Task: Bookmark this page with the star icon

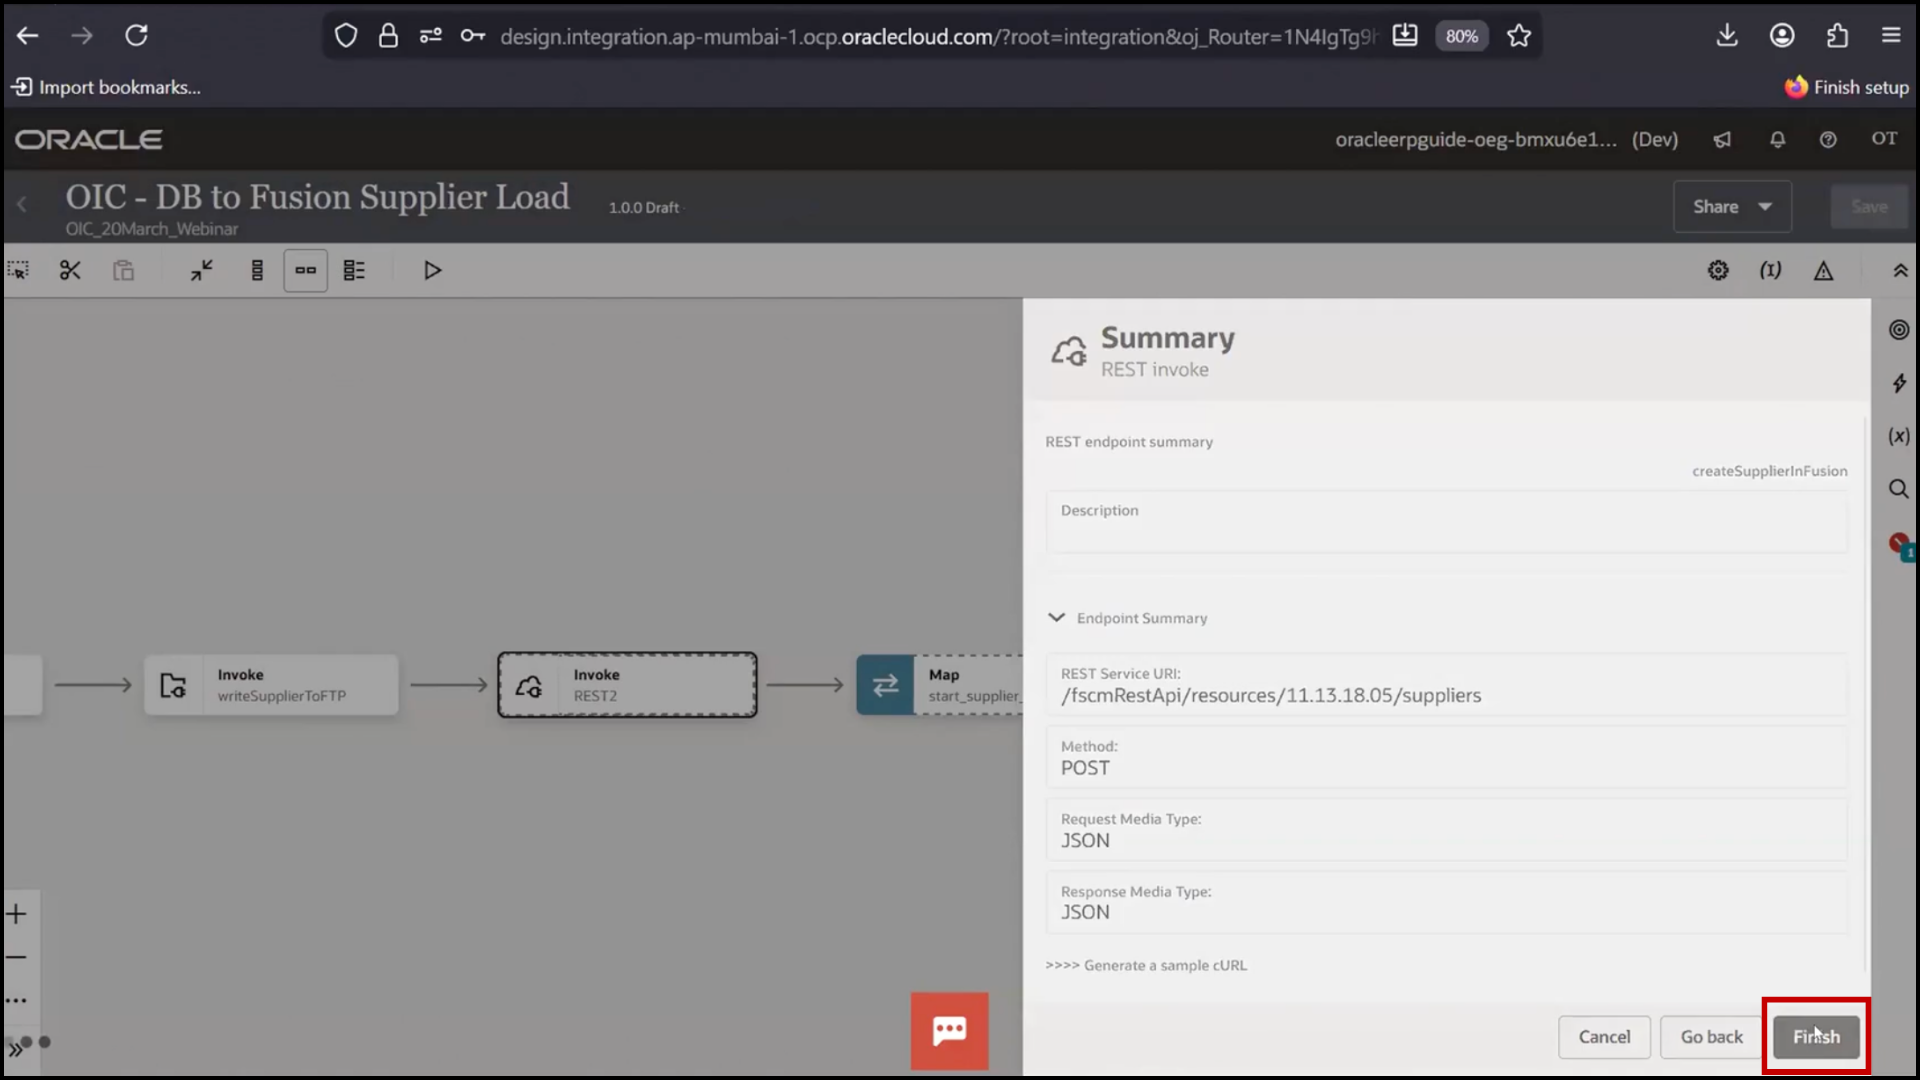Action: 1519,36
